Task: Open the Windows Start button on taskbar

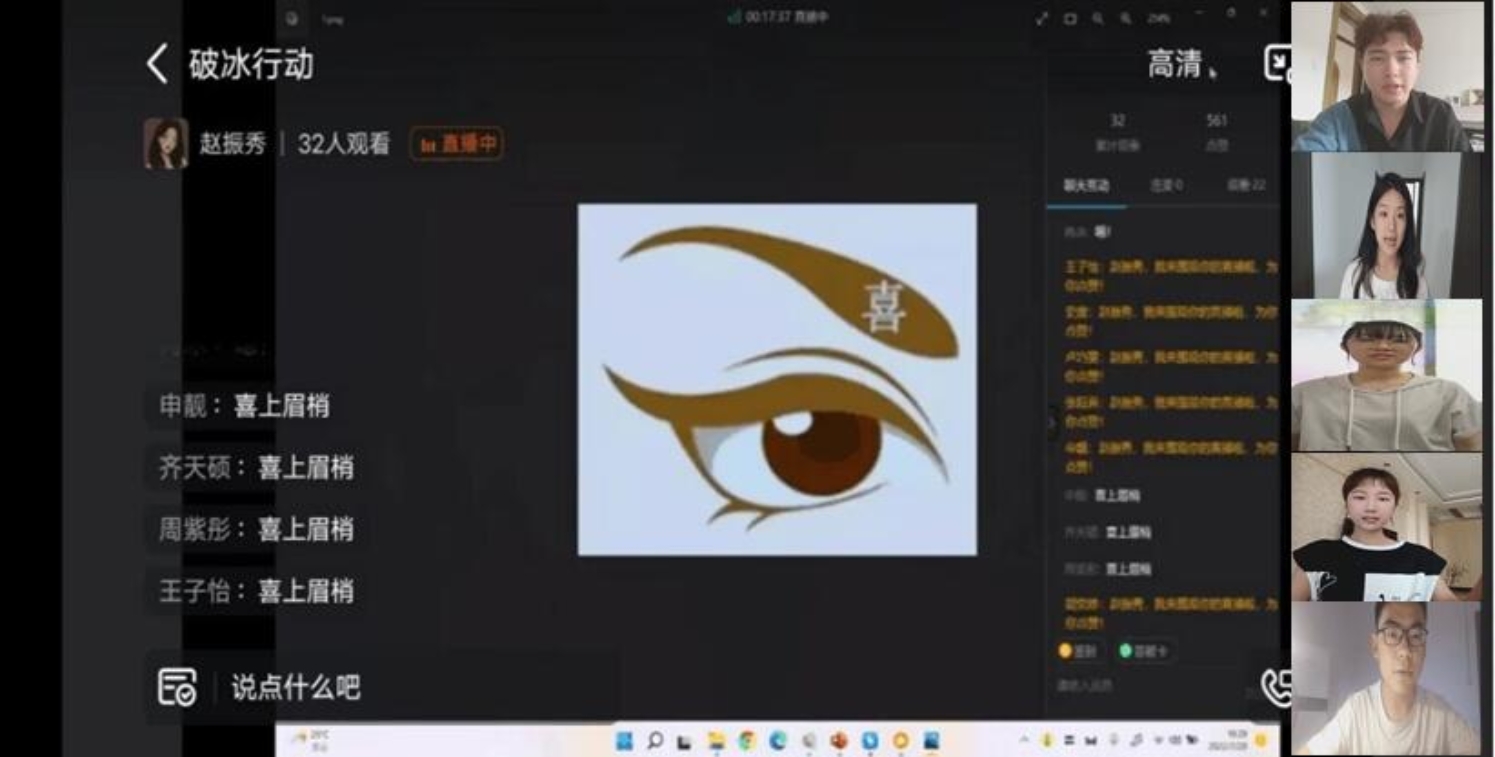Action: coord(625,741)
